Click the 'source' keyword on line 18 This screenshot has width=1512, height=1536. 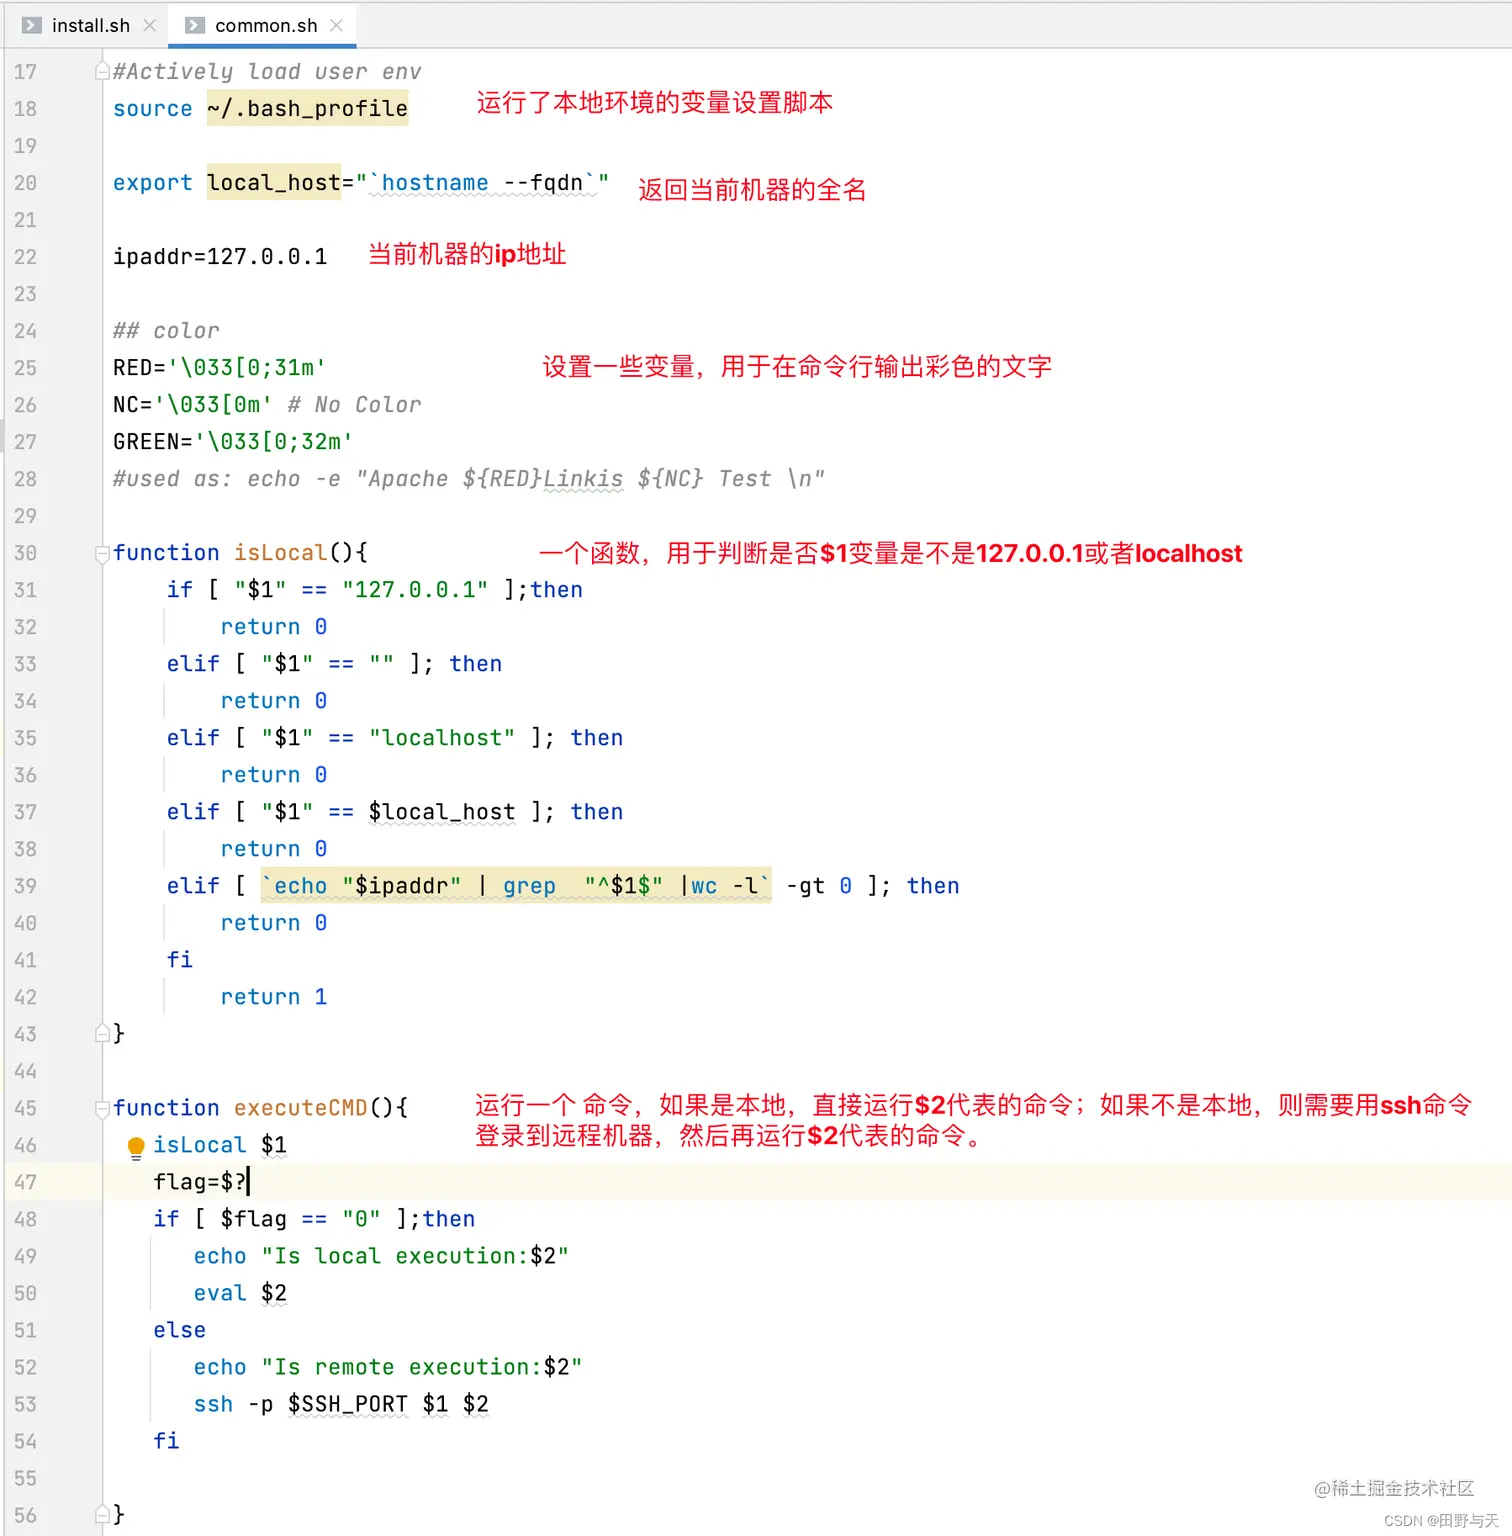click(152, 108)
